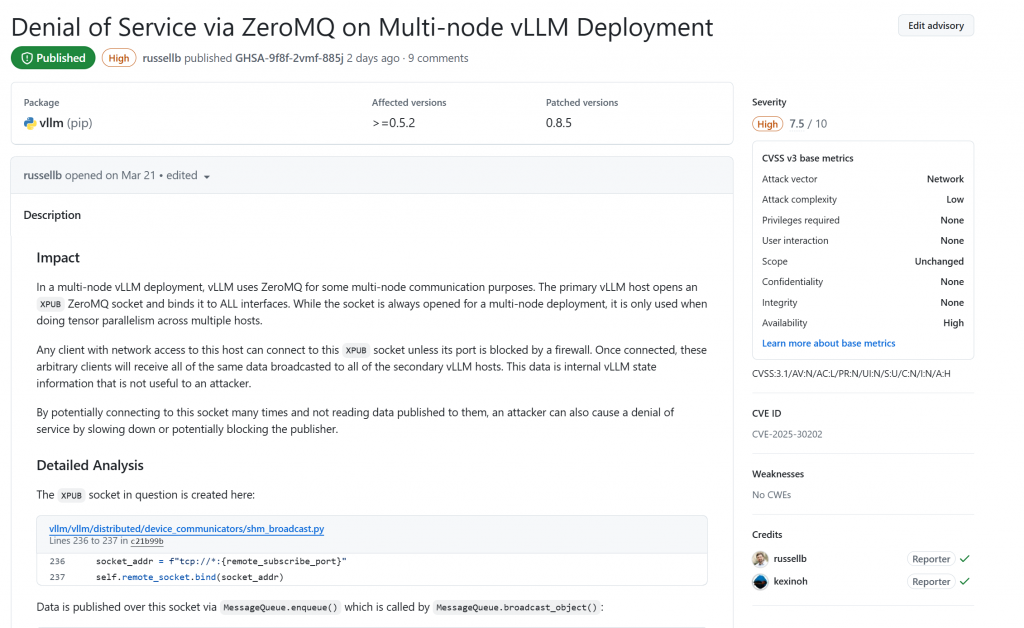This screenshot has height=628, width=1024.
Task: Open russellb profile link in header
Action: click(161, 58)
